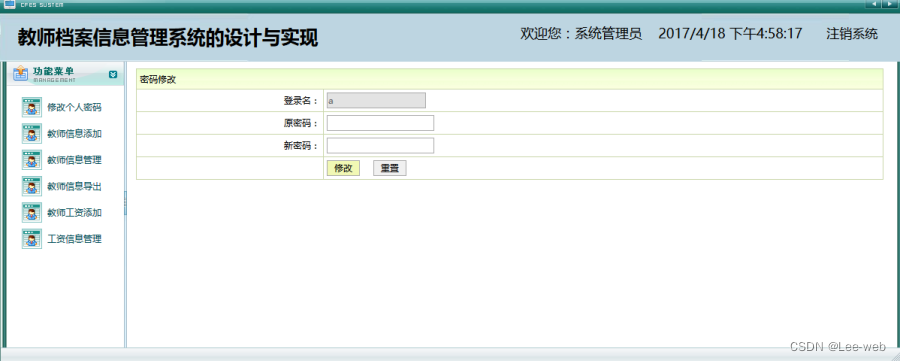Open 修改个人密码 menu item
The width and height of the screenshot is (901, 361).
[x=75, y=107]
